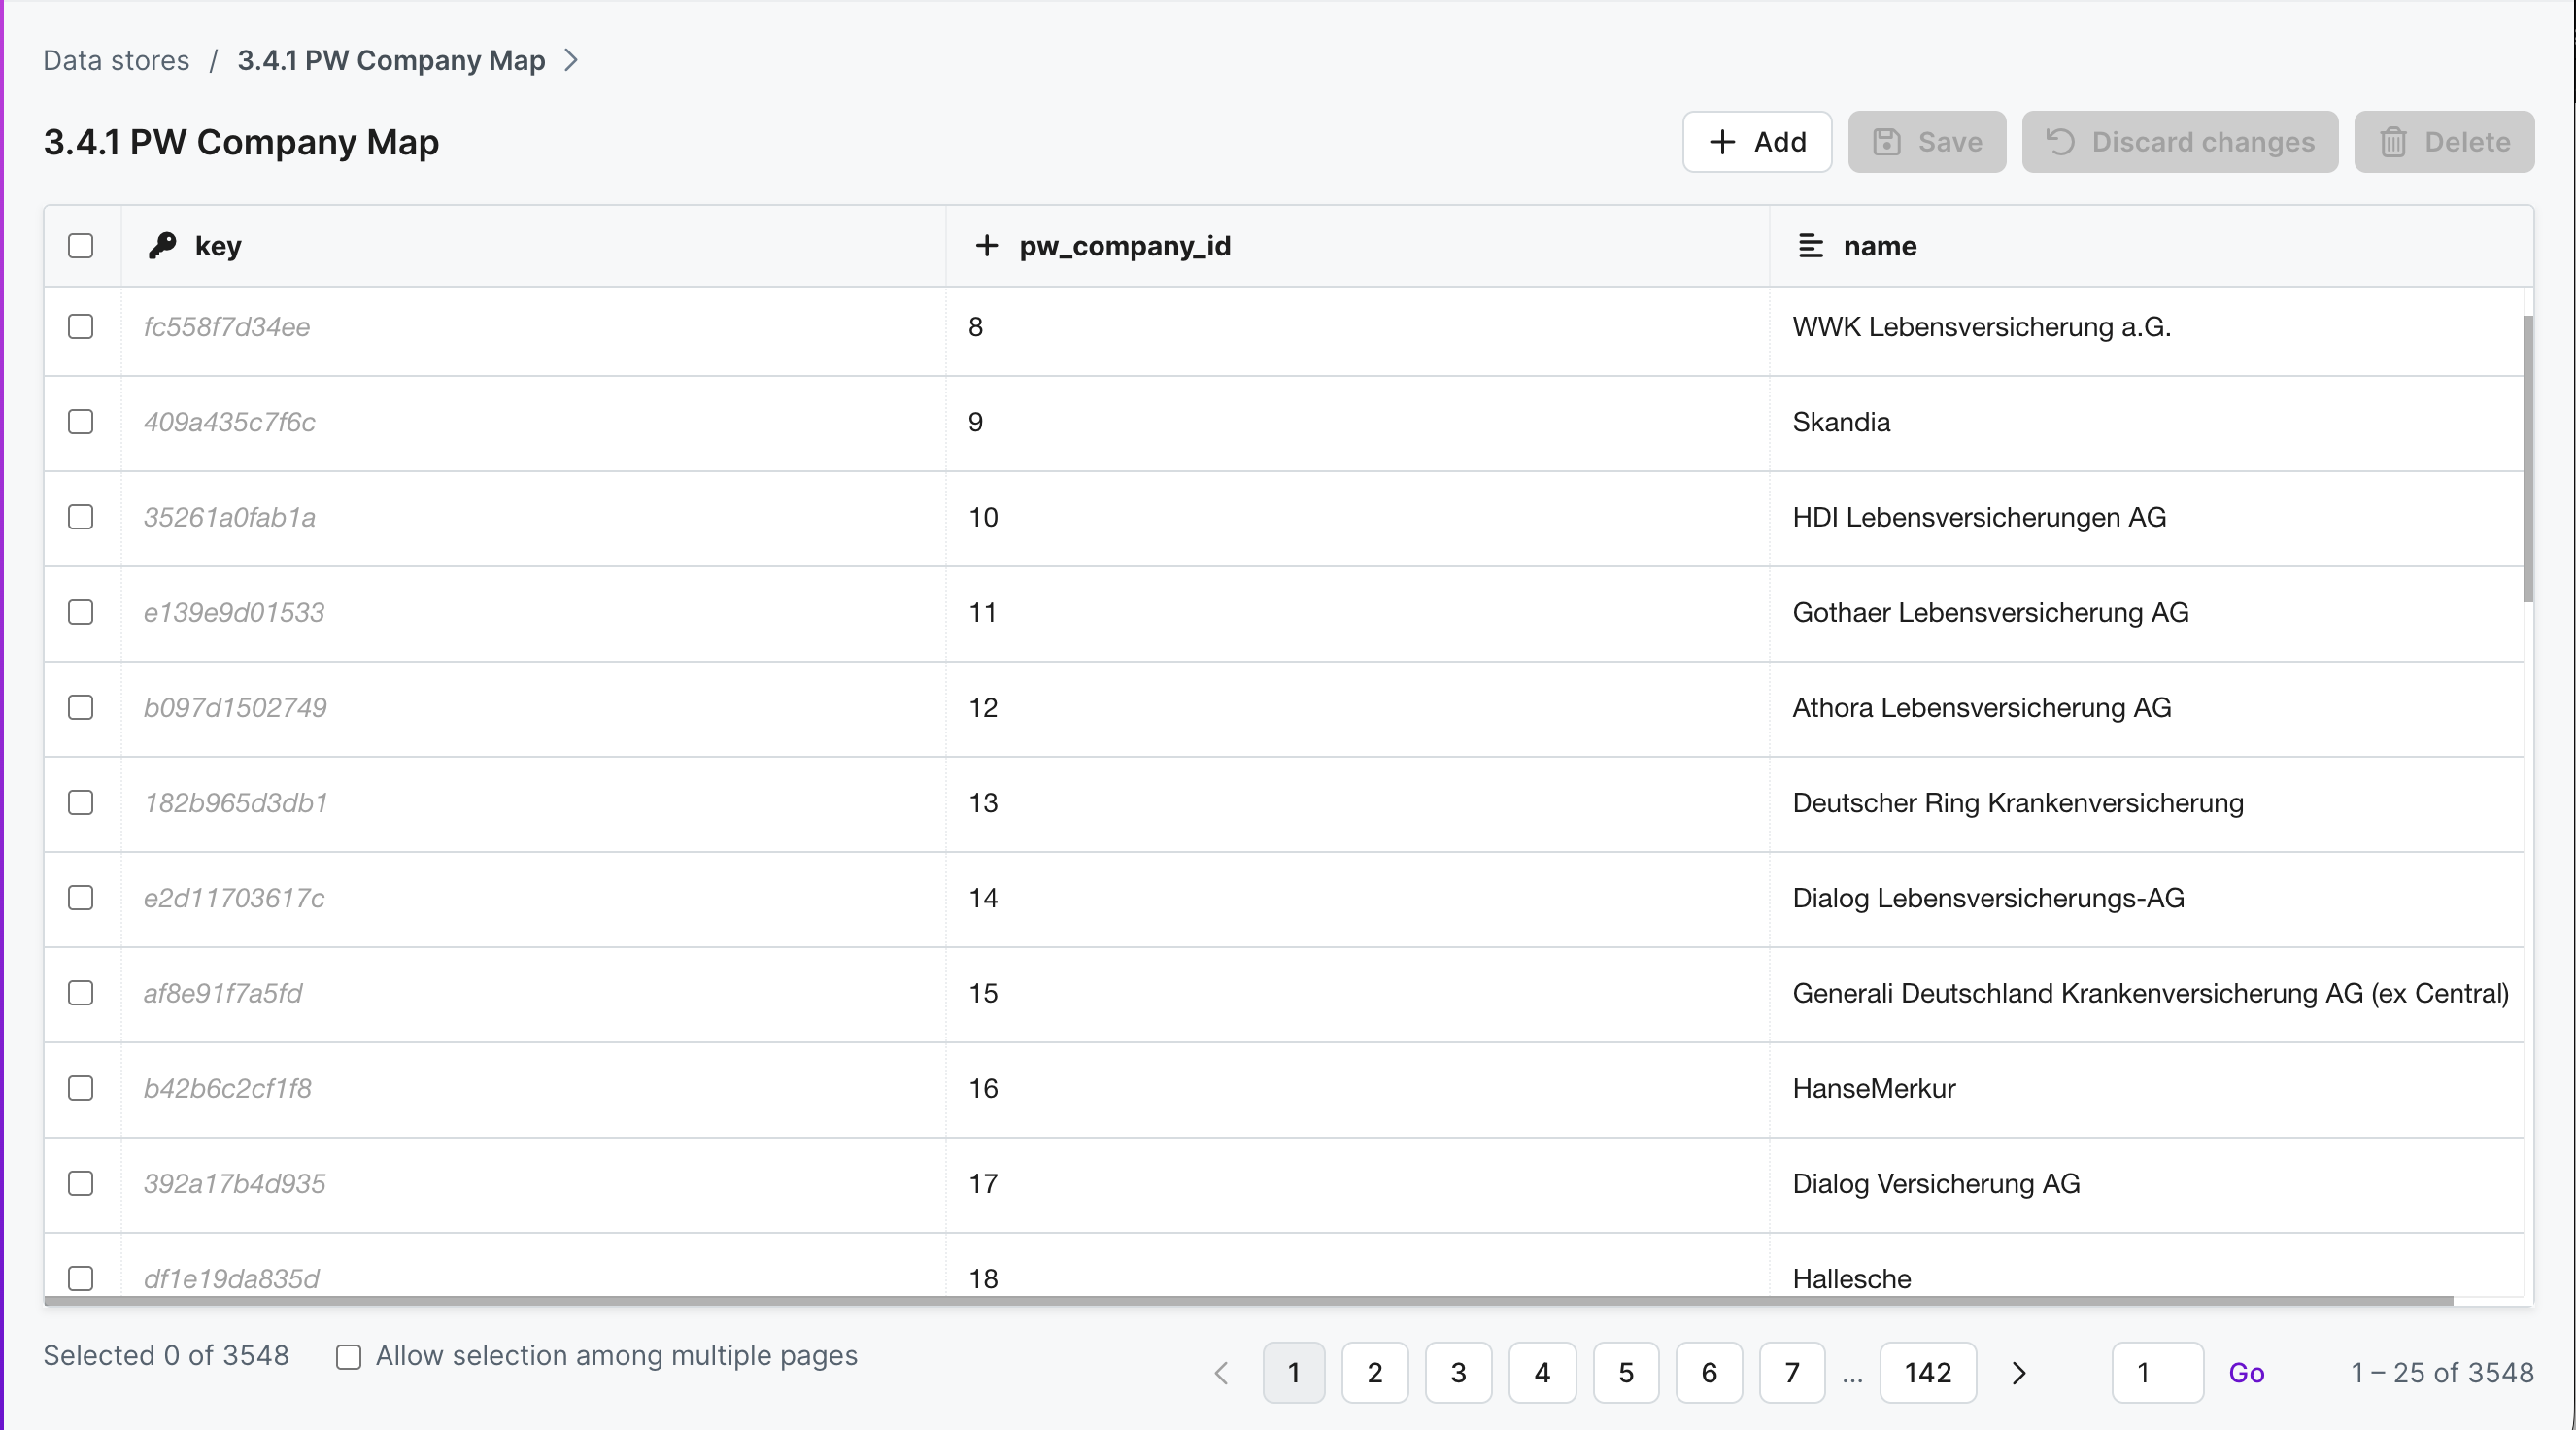Viewport: 2576px width, 1430px height.
Task: Toggle the select-all checkbox in table header
Action: click(x=81, y=246)
